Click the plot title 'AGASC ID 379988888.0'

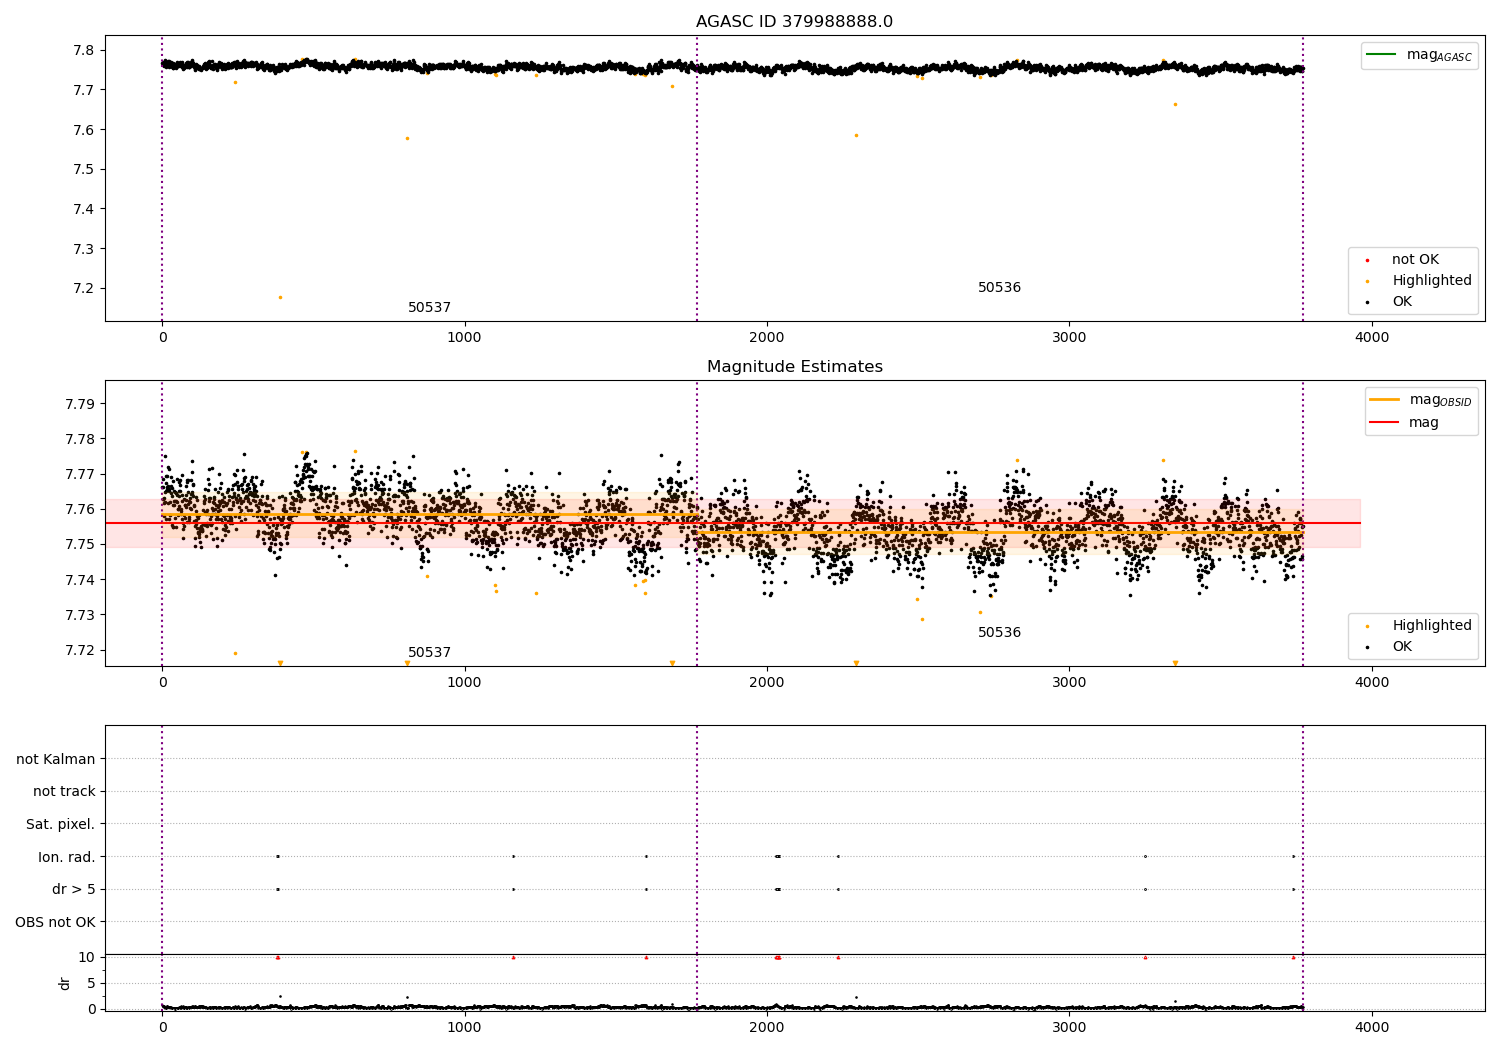click(x=794, y=22)
